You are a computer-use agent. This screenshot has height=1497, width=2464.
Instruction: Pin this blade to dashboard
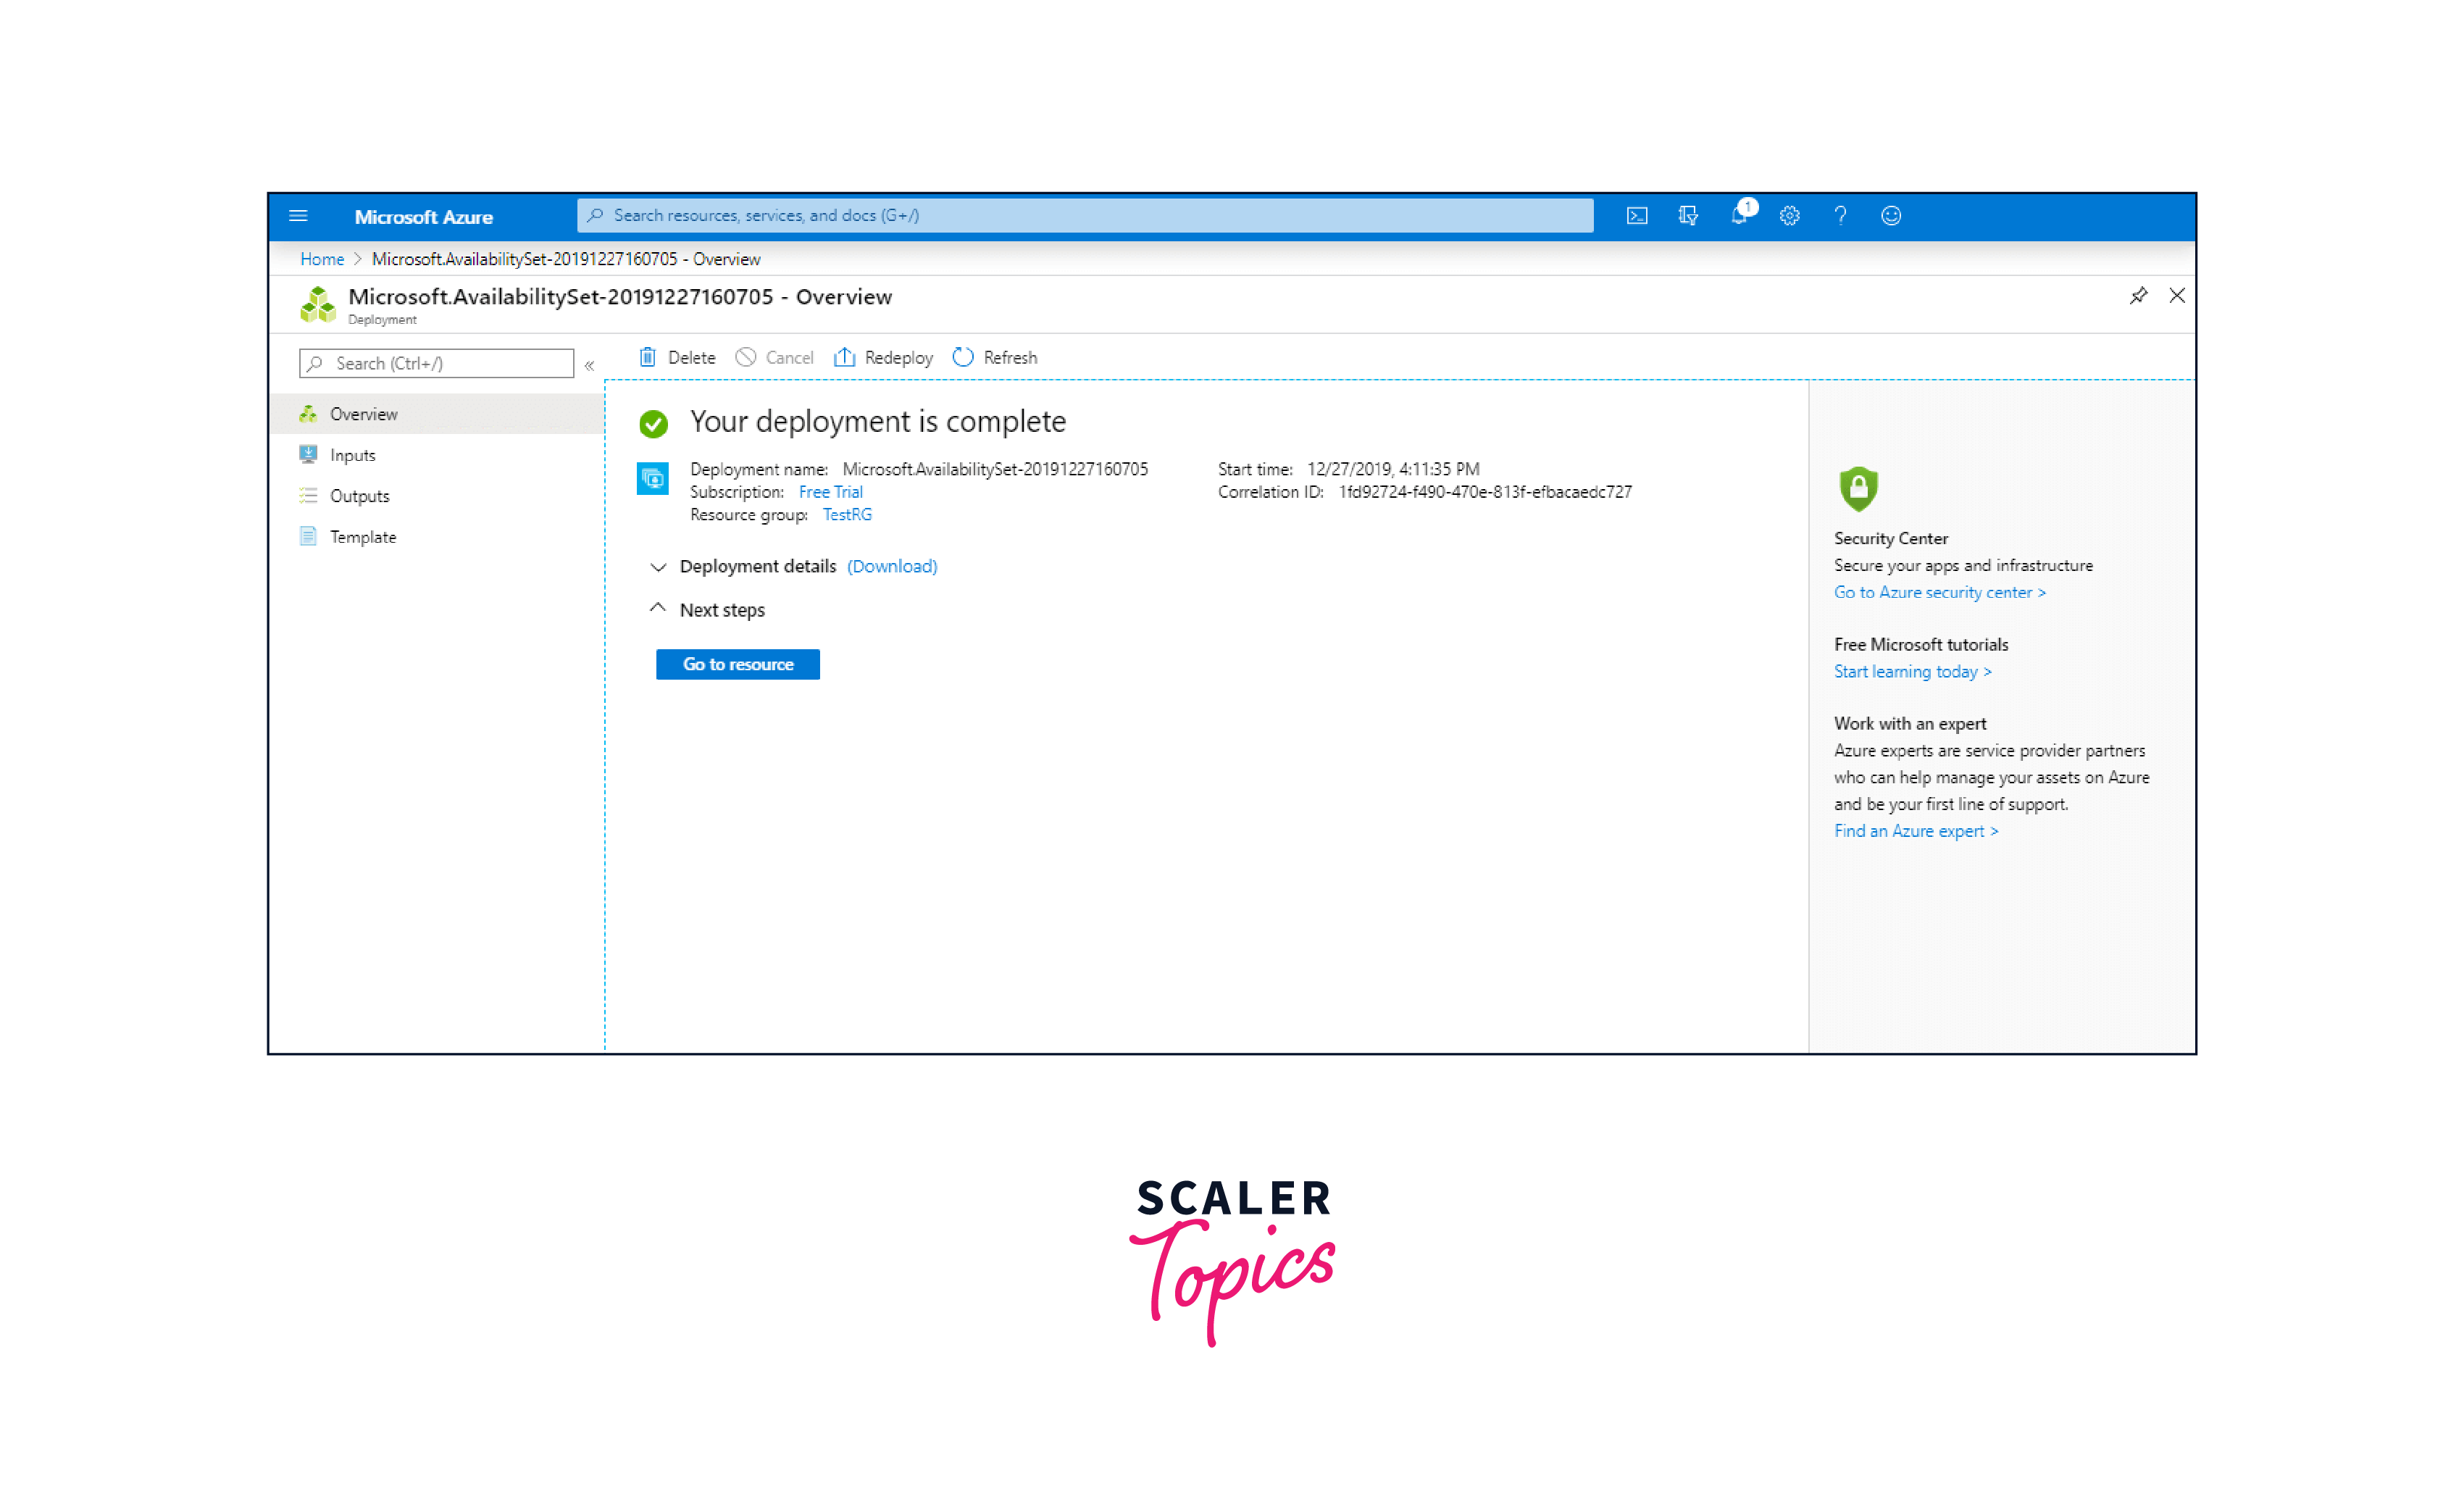(x=2138, y=296)
